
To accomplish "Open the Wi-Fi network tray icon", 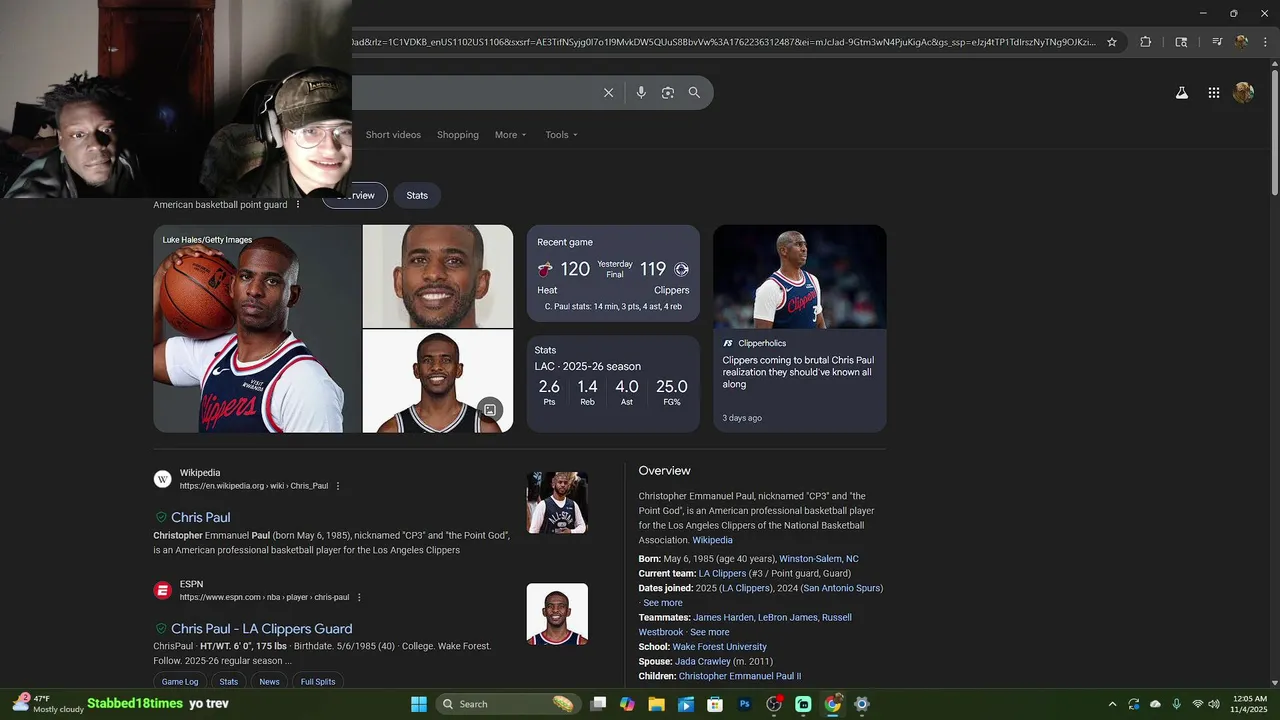I will (x=1197, y=704).
